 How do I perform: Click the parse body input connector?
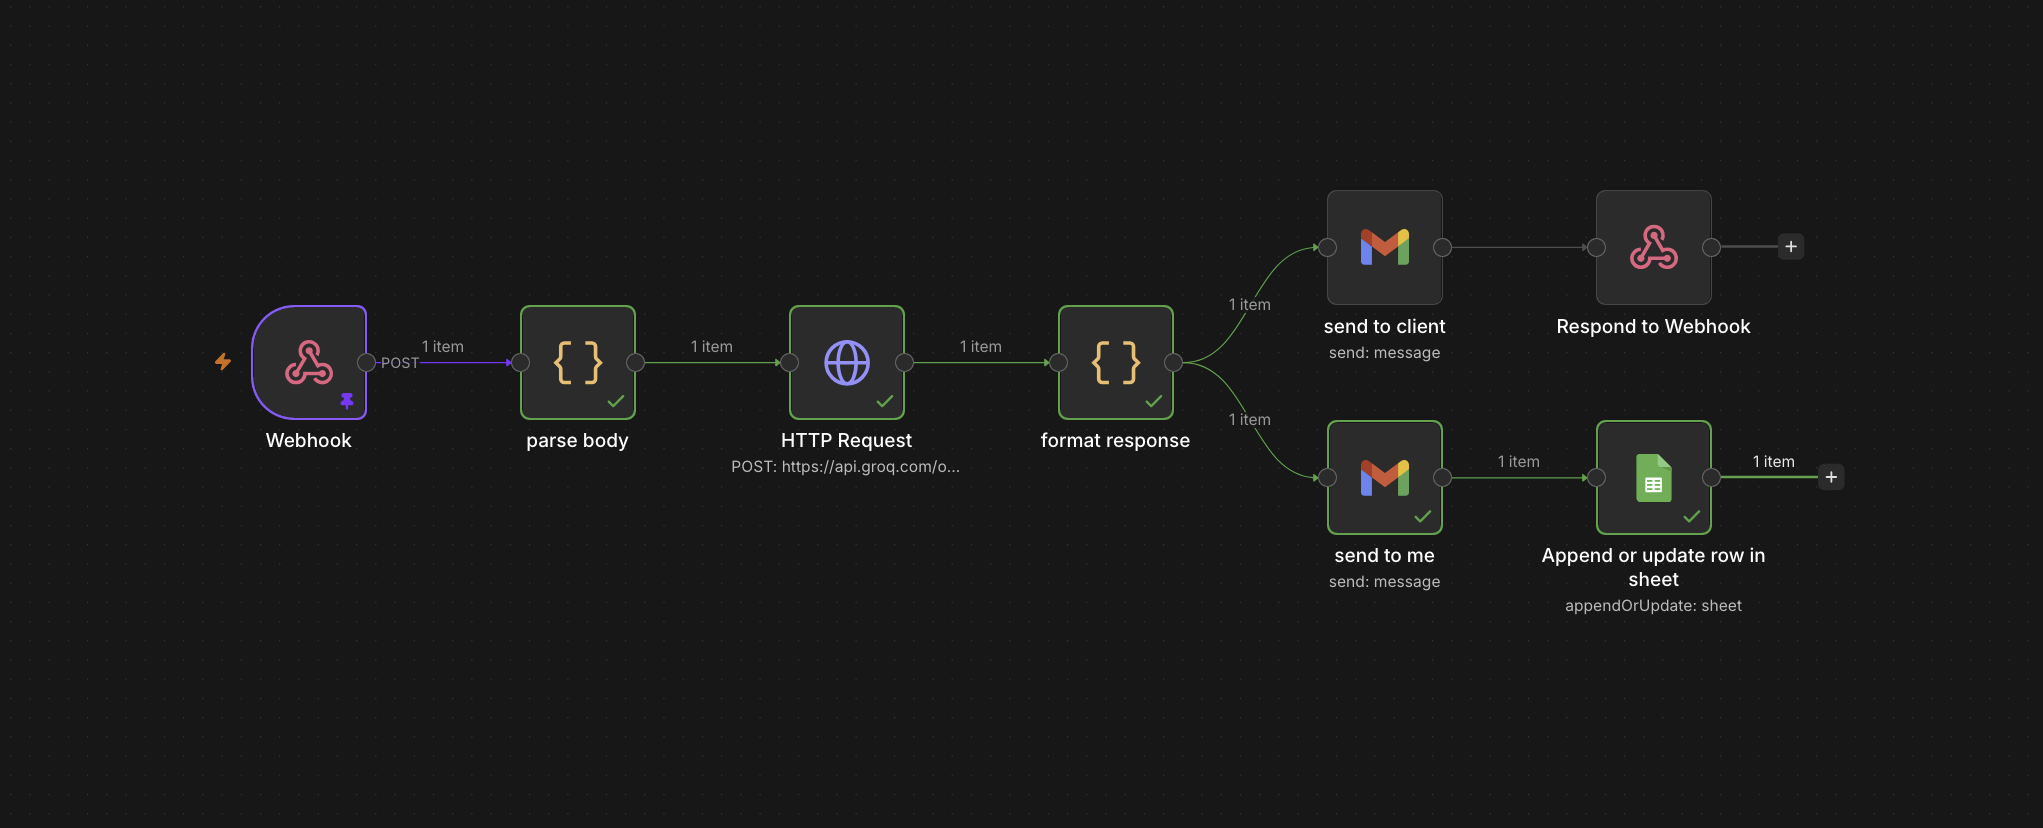pyautogui.click(x=521, y=362)
